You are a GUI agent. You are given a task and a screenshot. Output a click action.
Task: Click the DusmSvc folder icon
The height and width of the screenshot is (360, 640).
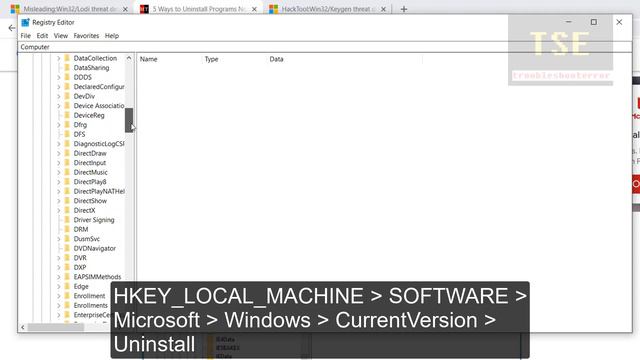coord(67,239)
